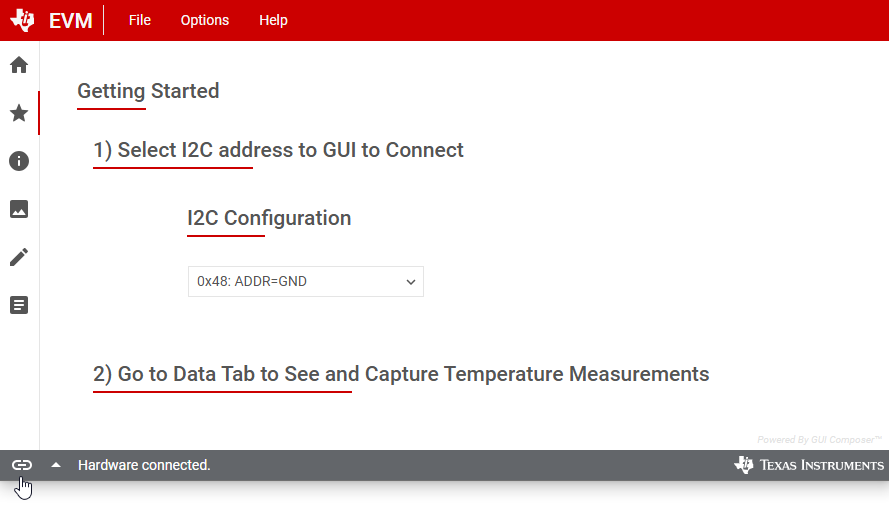Screen dimensions: 889x509
Task: Click the "Go to Data Tab" step heading
Action: point(401,374)
